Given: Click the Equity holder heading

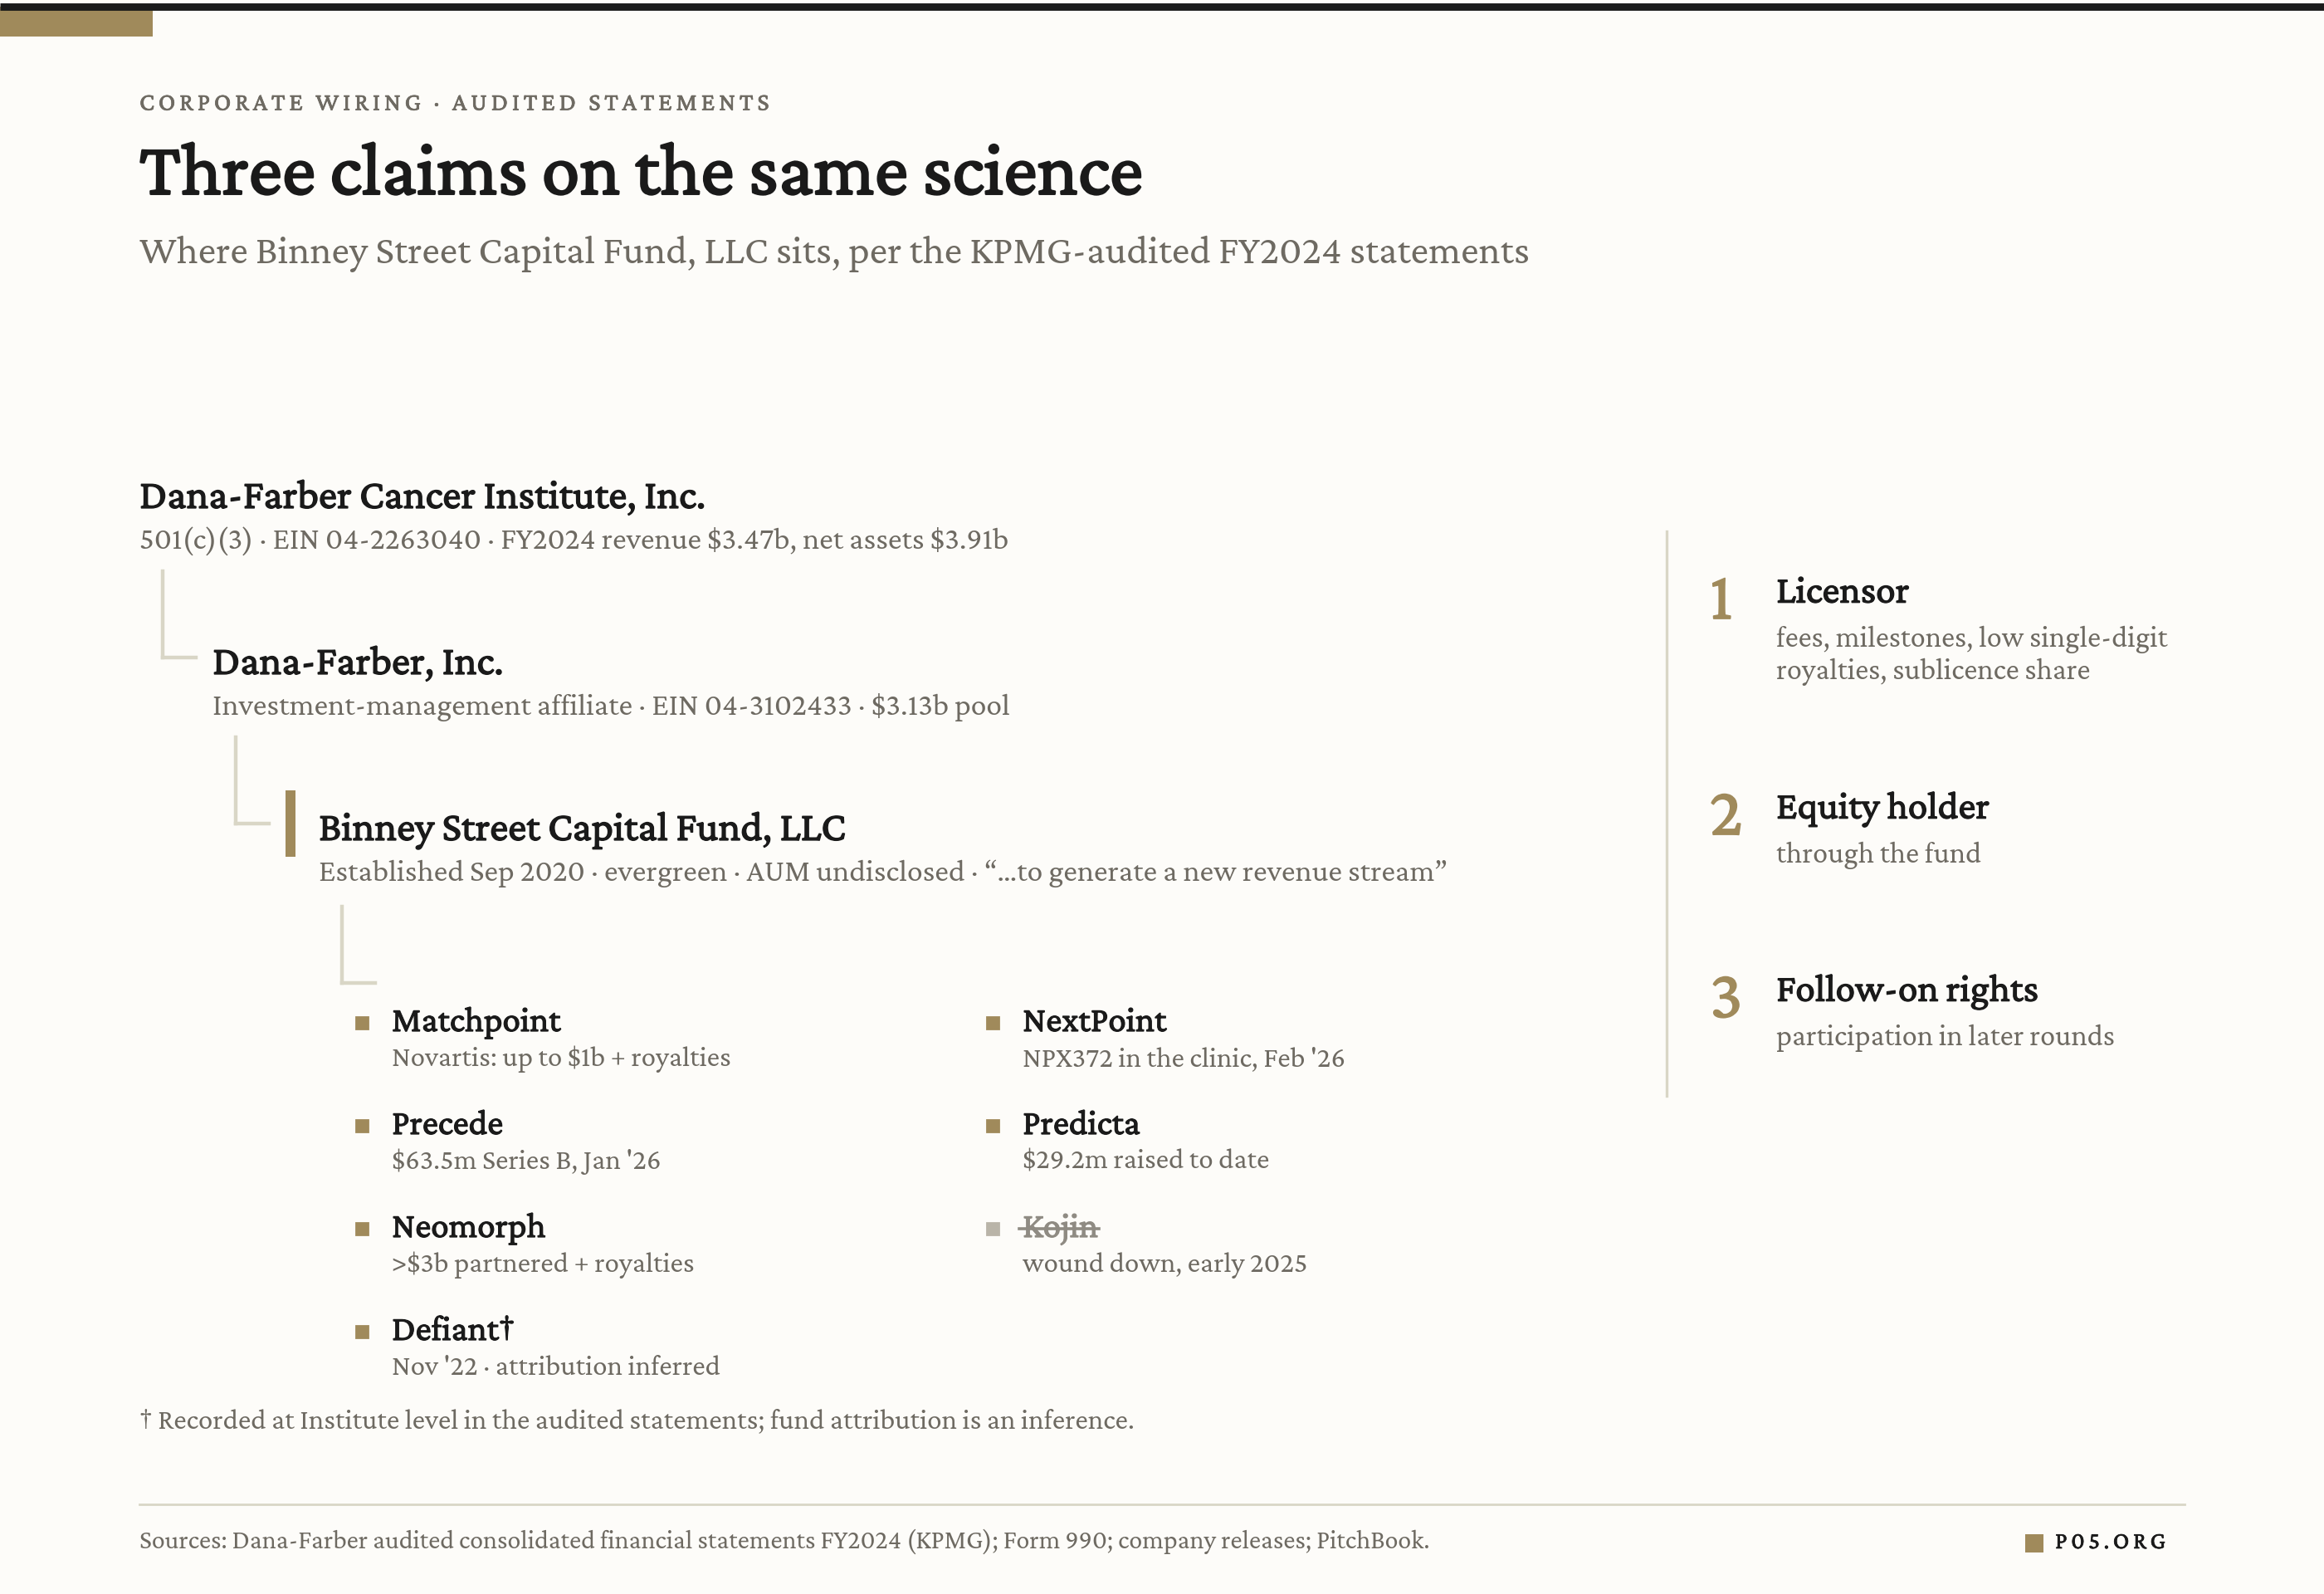Looking at the screenshot, I should tap(1882, 807).
